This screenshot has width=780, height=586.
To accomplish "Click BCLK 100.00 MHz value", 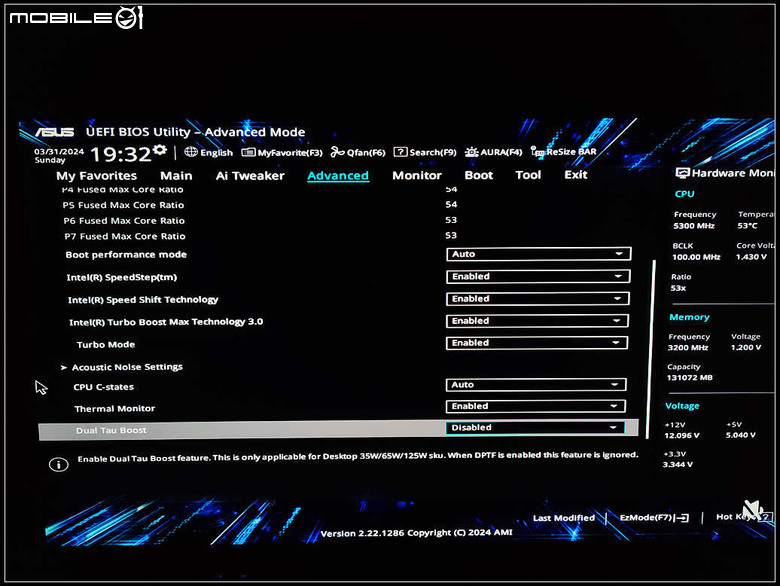I will coord(696,257).
